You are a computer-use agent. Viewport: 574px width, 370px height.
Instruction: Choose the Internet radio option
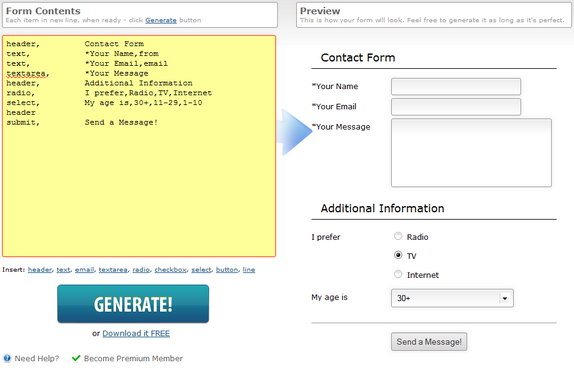398,274
